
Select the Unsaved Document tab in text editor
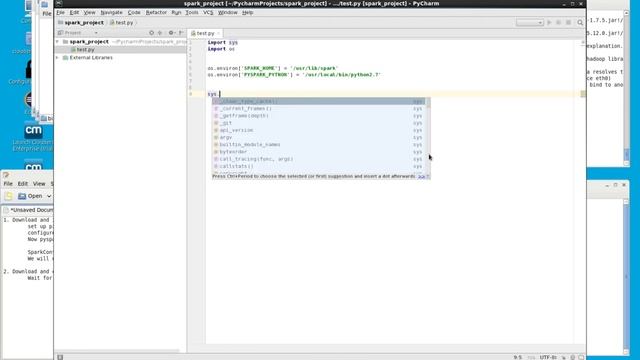click(x=28, y=210)
